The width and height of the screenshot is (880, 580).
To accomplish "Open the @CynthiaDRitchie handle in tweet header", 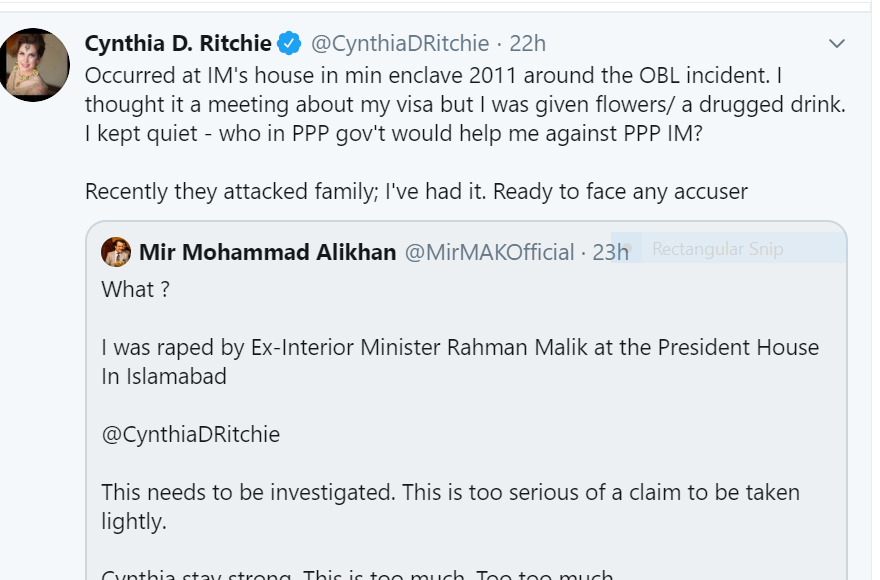I will pos(400,43).
